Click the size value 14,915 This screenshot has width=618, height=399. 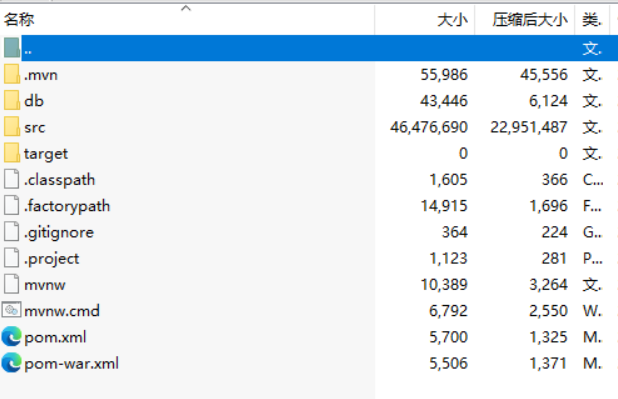coord(444,206)
